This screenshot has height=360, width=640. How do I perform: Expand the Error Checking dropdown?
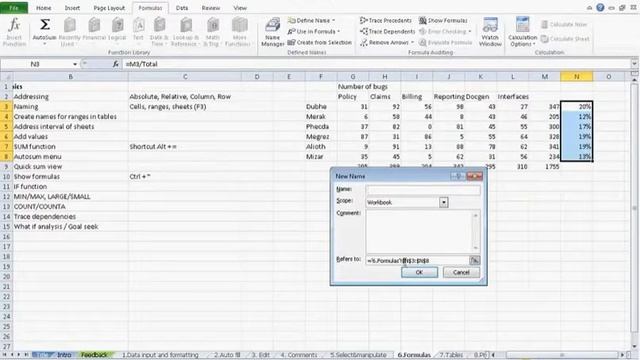click(x=470, y=31)
